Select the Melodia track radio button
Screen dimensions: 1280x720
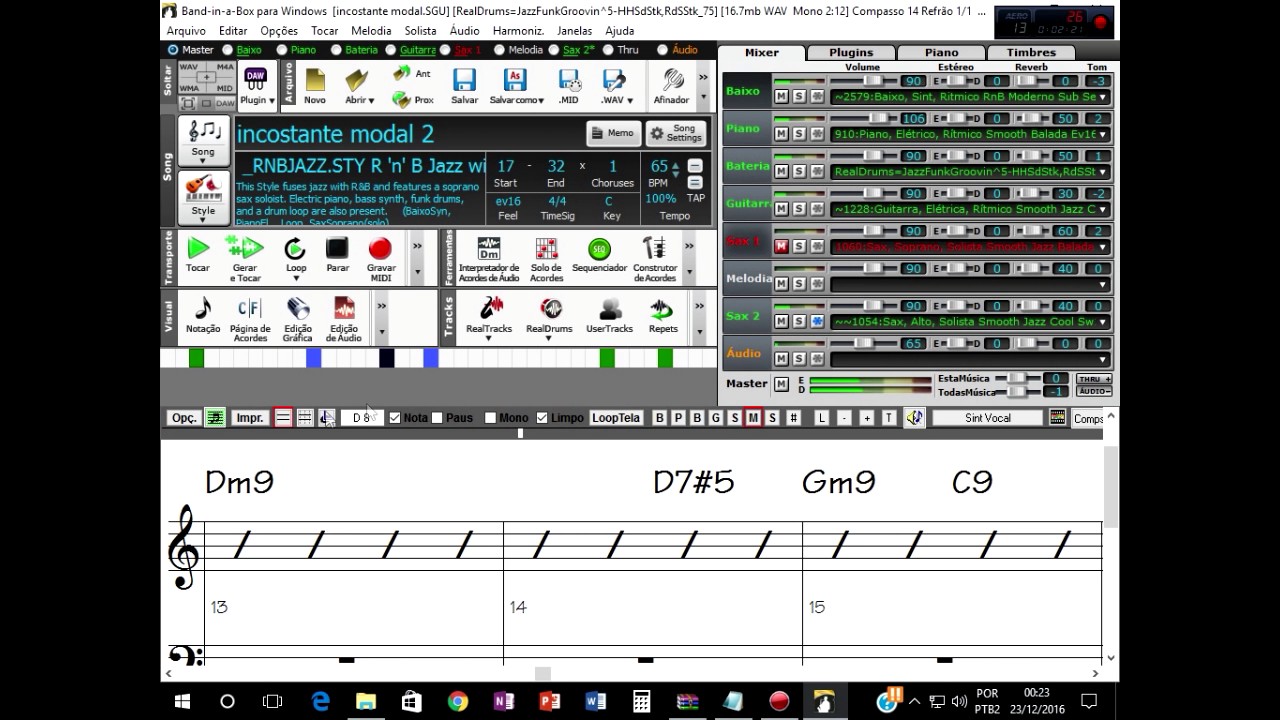pos(500,49)
